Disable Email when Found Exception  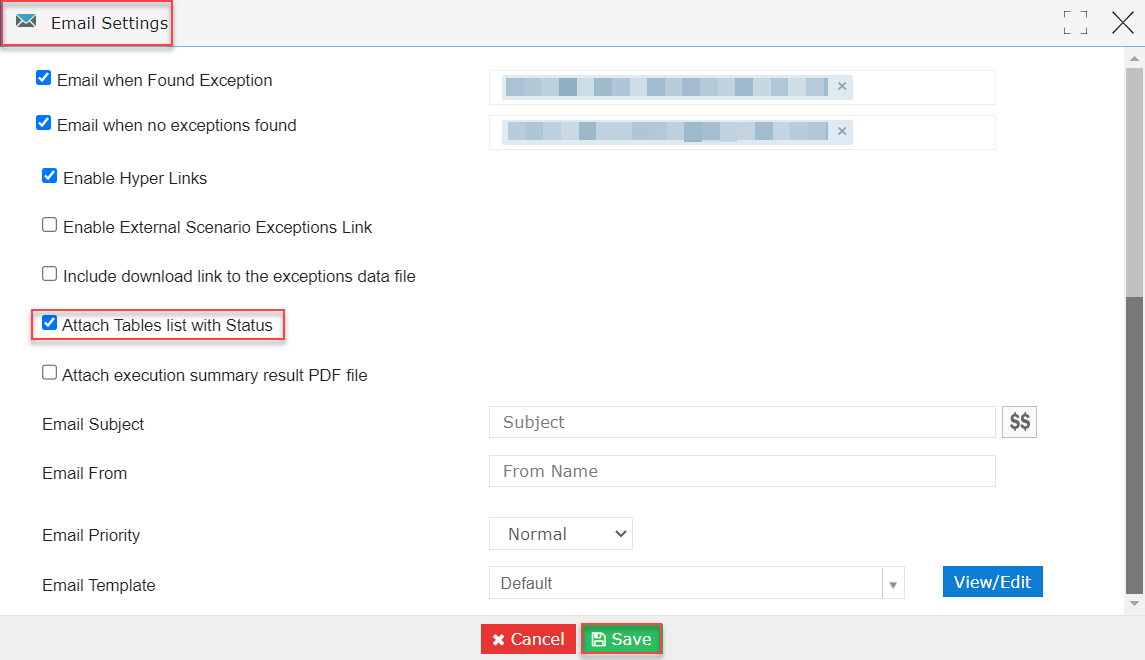click(43, 77)
